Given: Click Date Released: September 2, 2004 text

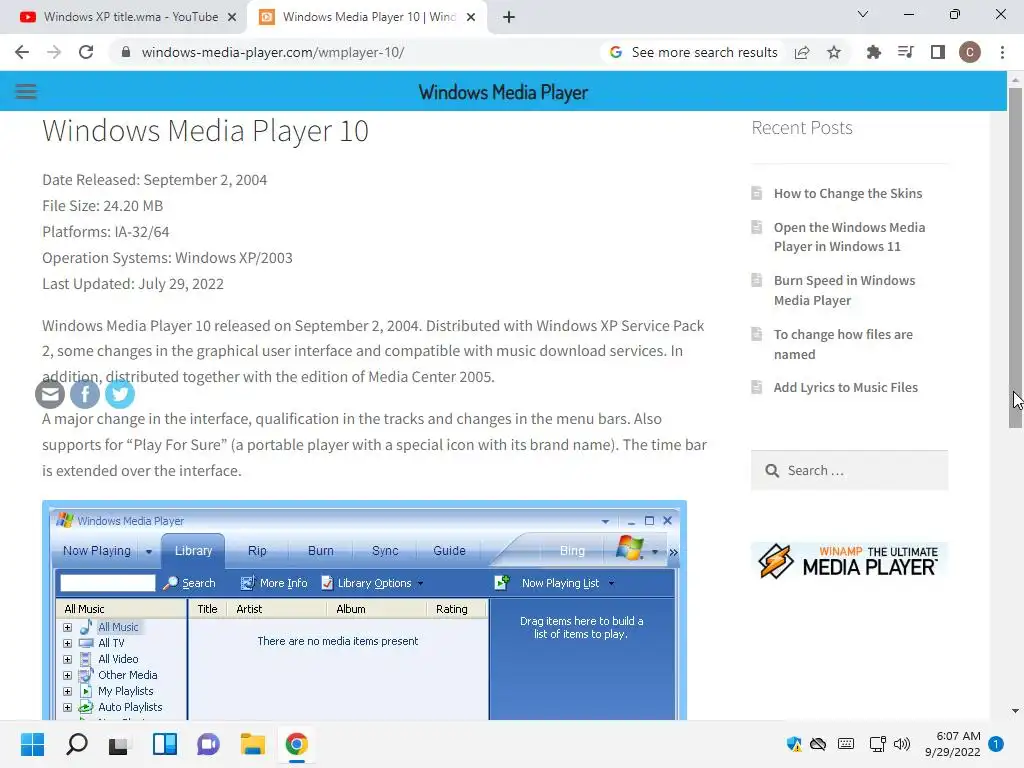Looking at the screenshot, I should [x=155, y=180].
